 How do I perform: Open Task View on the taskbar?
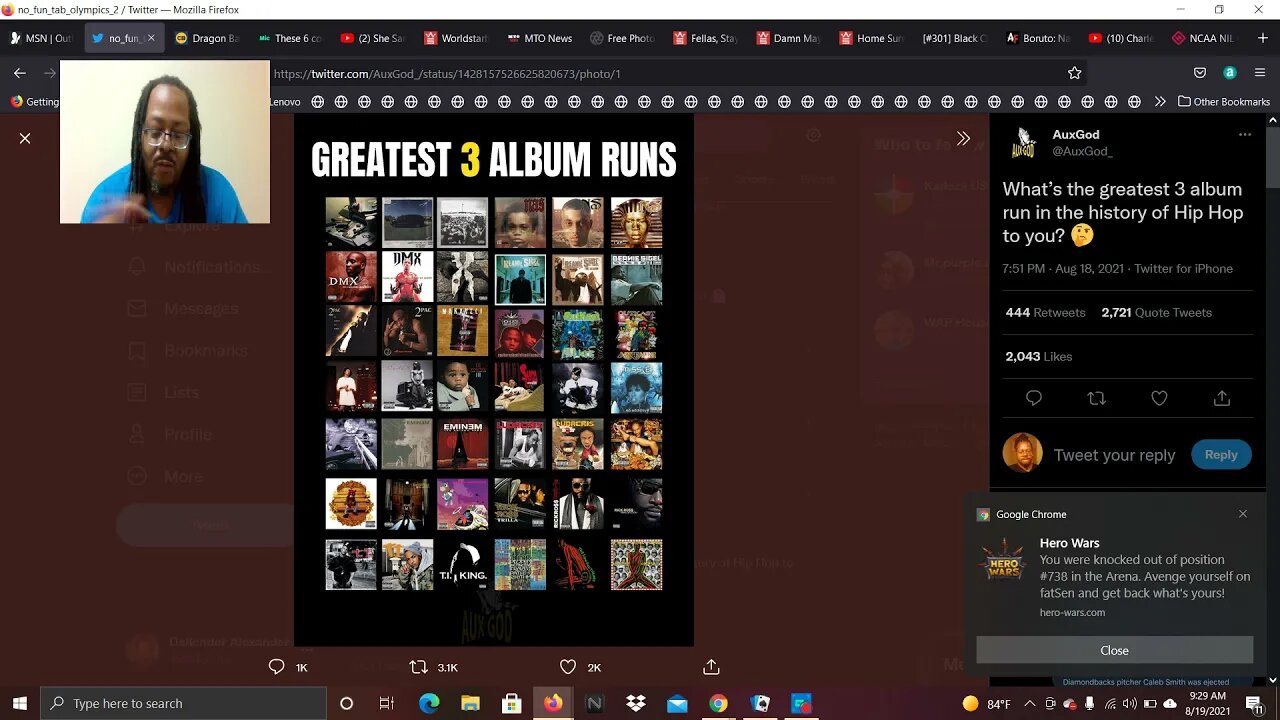pyautogui.click(x=387, y=703)
